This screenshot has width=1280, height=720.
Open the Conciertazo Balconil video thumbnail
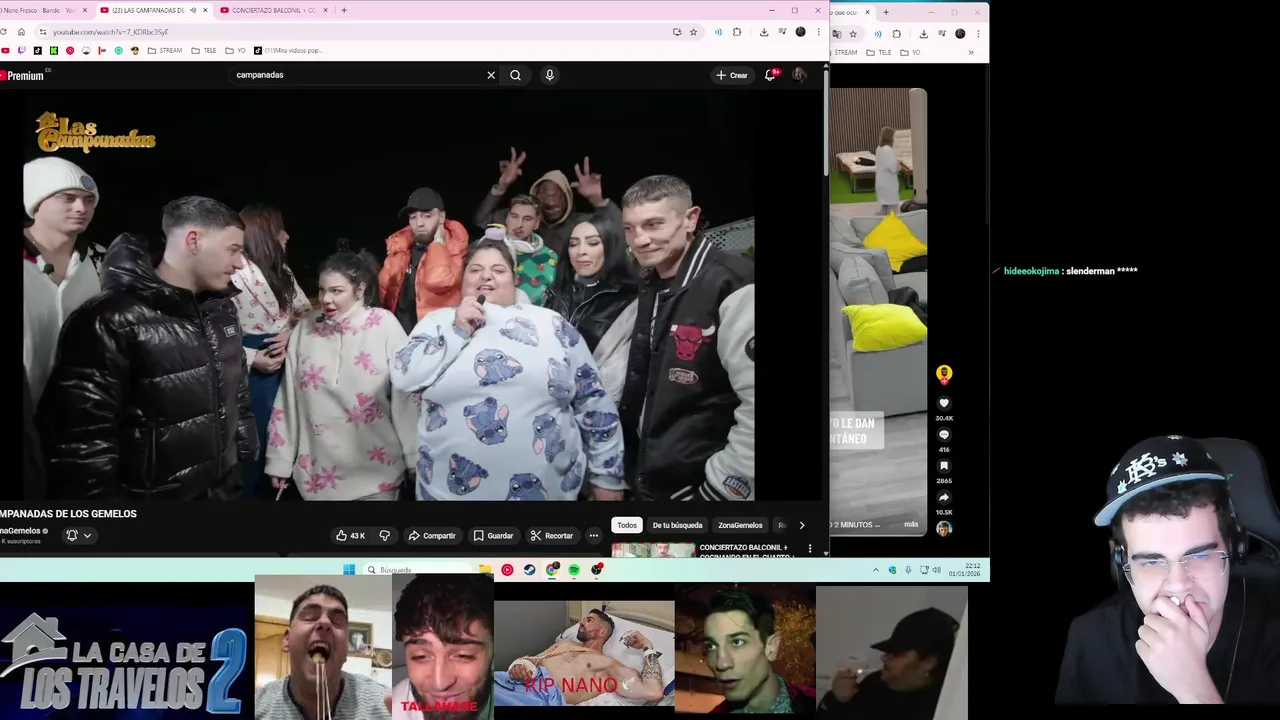coord(653,550)
